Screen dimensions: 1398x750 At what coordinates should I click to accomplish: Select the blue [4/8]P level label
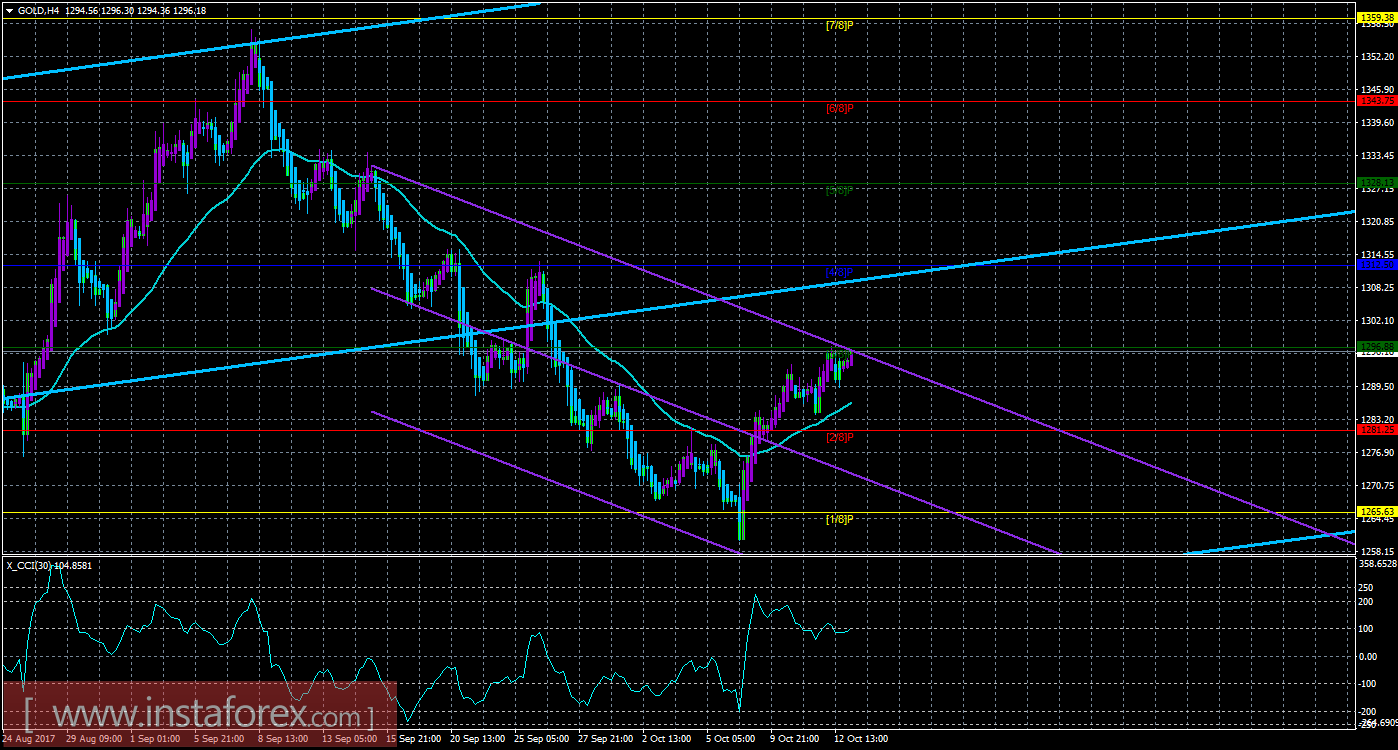839,271
